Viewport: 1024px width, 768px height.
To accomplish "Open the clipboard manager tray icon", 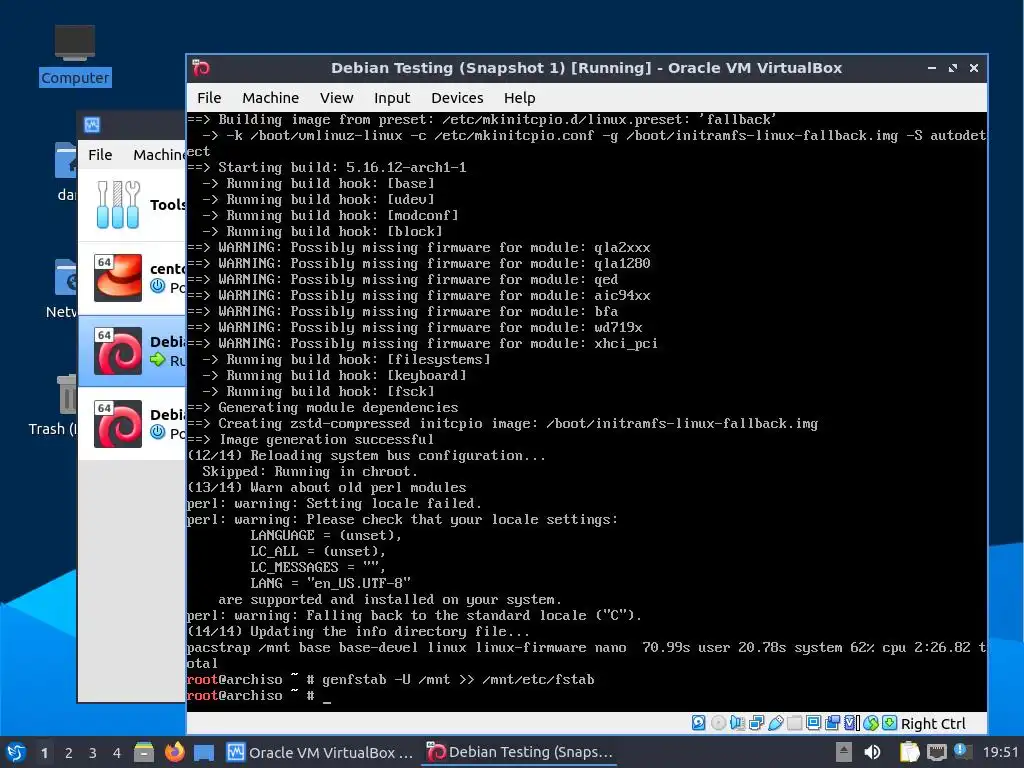I will point(909,752).
